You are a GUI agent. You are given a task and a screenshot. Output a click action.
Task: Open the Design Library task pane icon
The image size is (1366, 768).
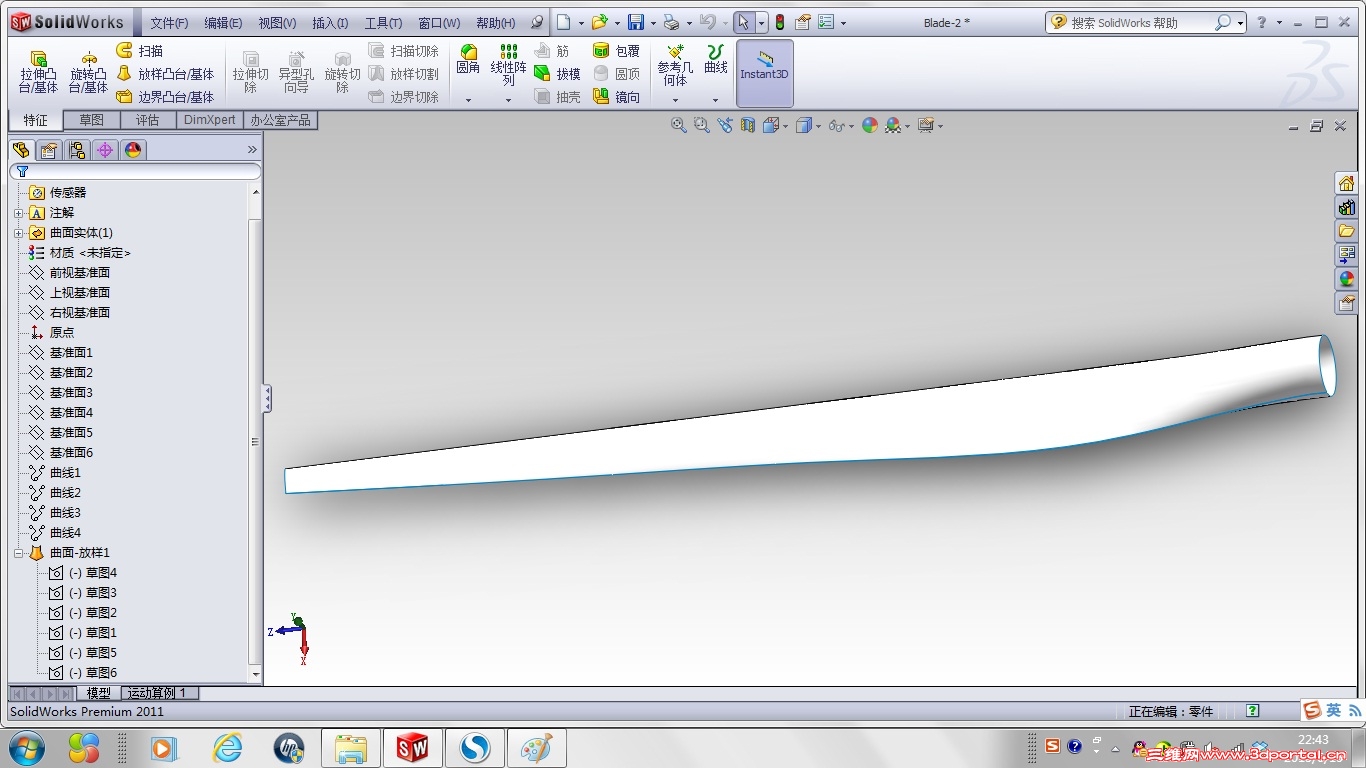(x=1347, y=207)
